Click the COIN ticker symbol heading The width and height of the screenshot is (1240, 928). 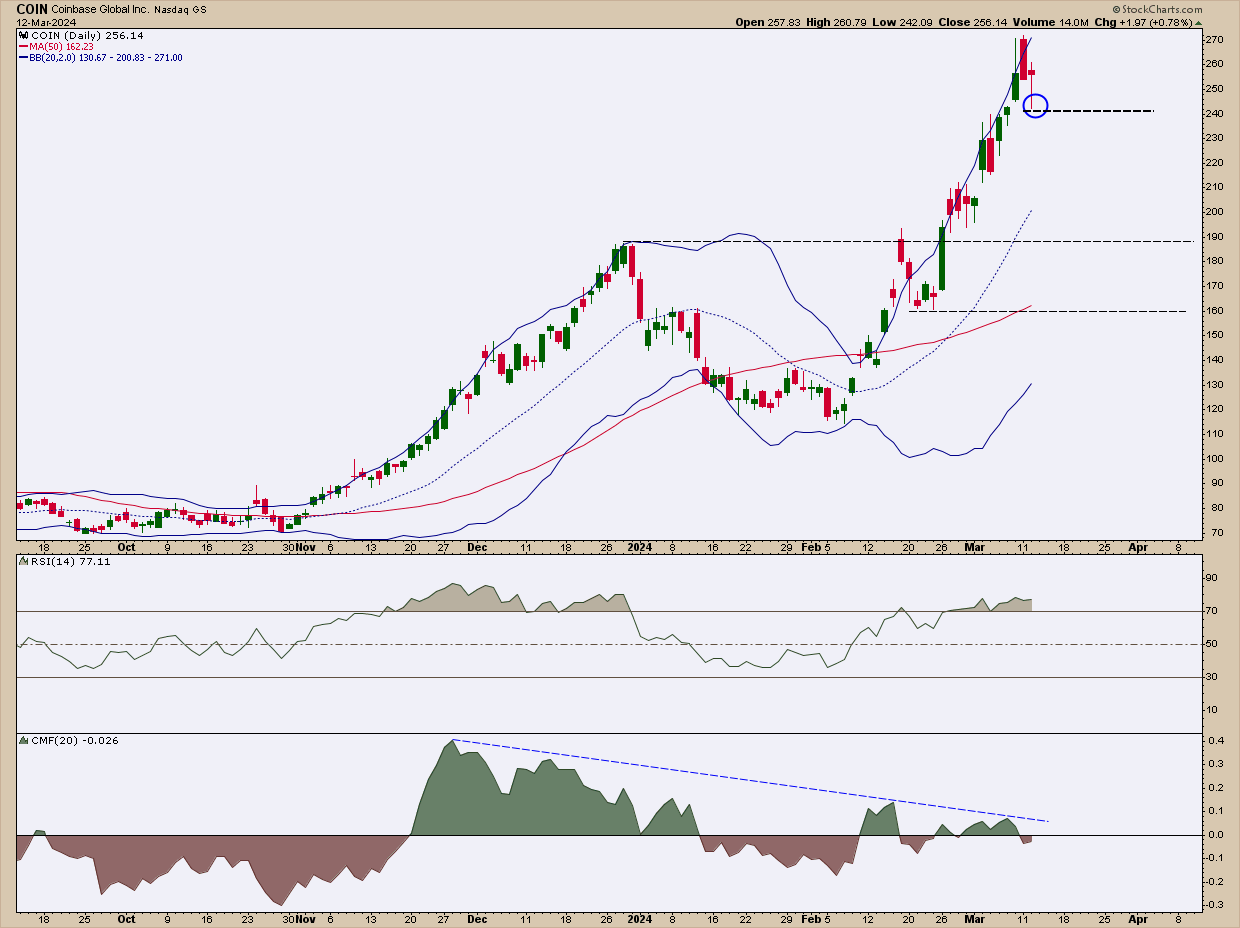coord(31,8)
